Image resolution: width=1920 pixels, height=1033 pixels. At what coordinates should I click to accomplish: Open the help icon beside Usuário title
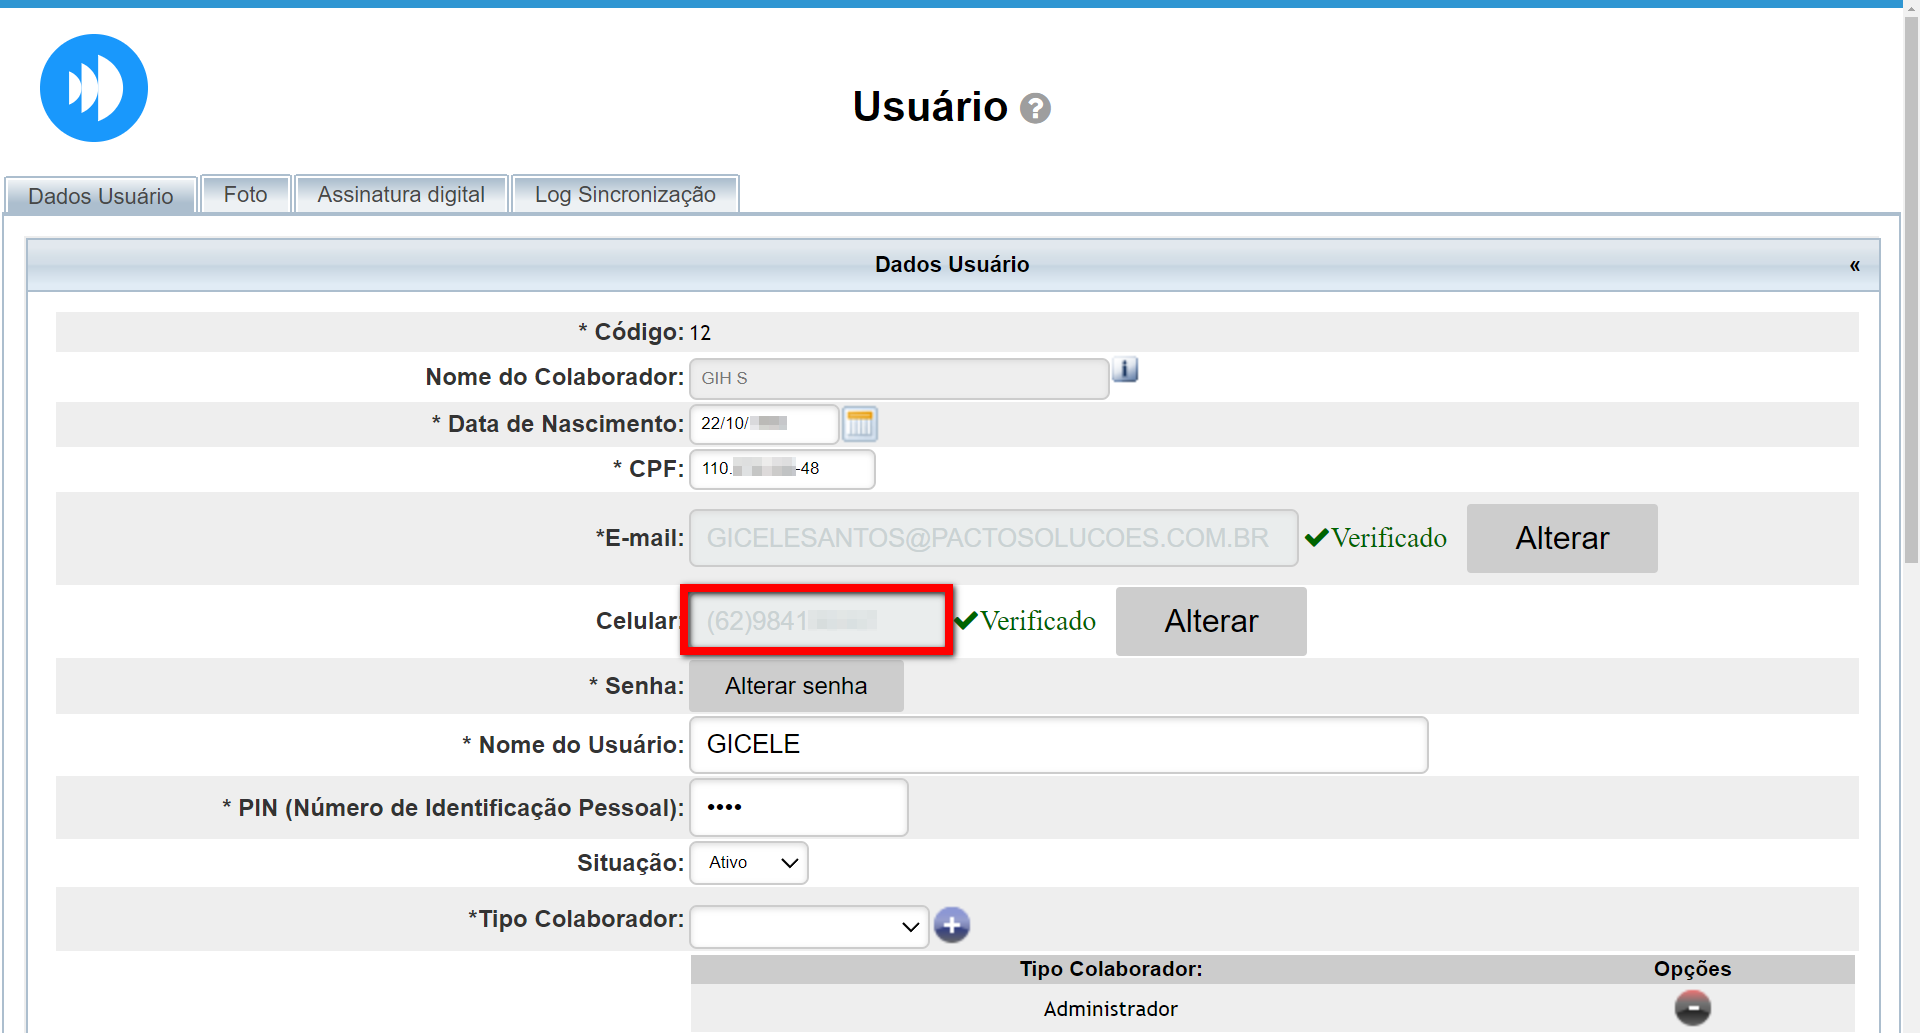click(x=1035, y=108)
